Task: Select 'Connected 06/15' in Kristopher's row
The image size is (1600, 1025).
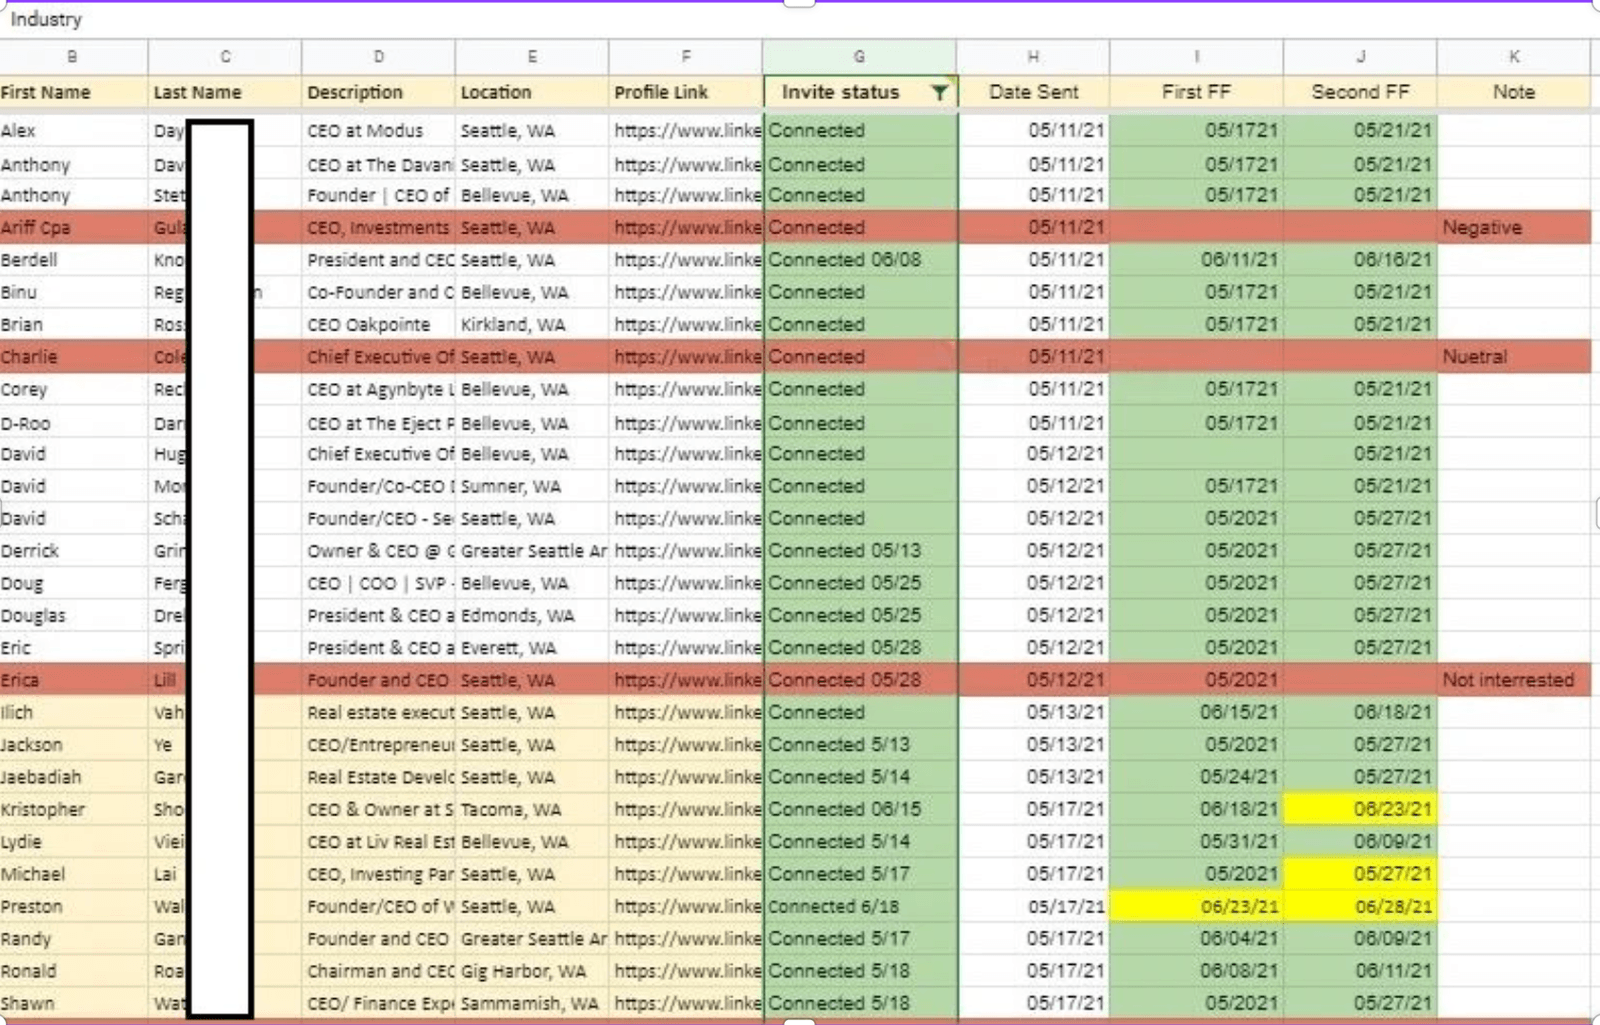Action: tap(860, 810)
